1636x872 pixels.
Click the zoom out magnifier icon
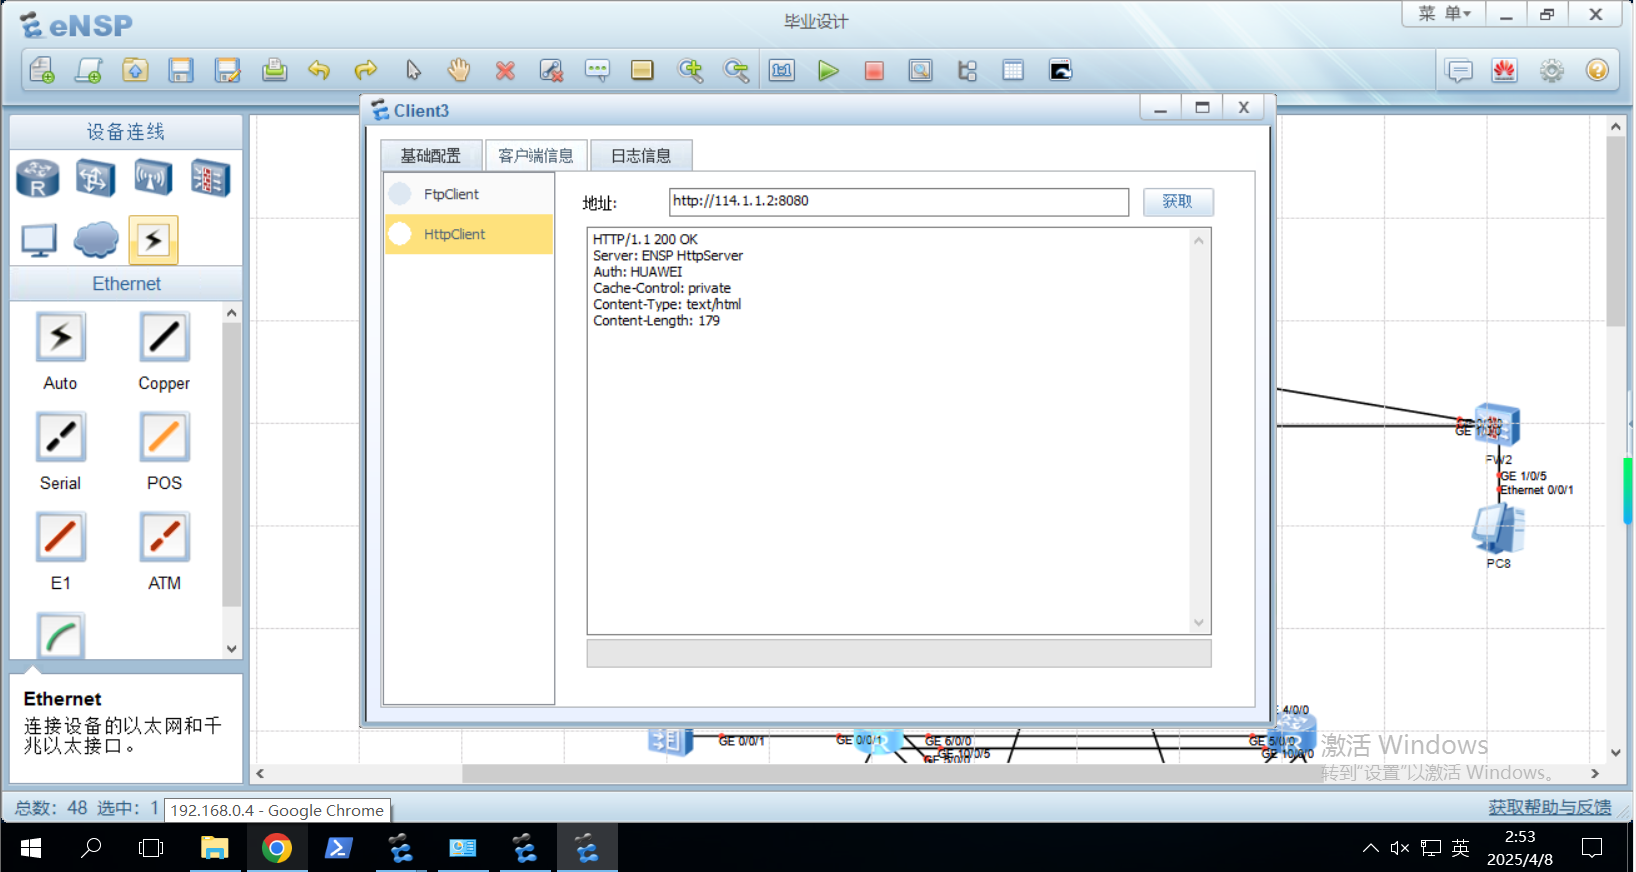click(736, 70)
